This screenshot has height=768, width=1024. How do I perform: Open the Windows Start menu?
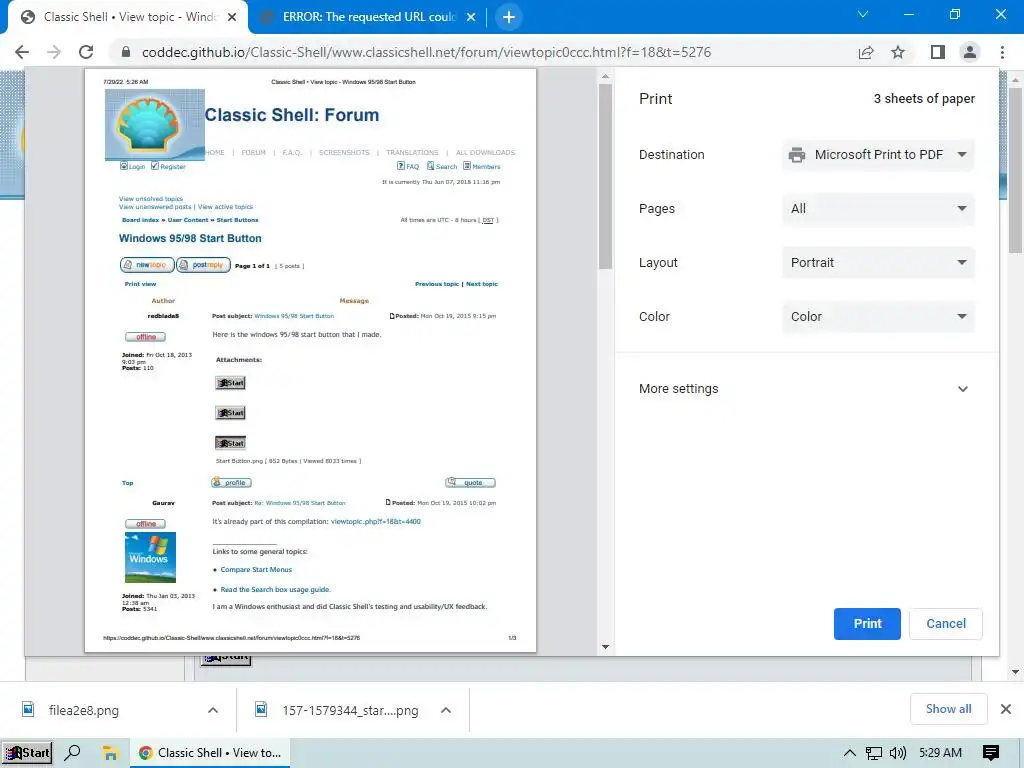(x=27, y=753)
